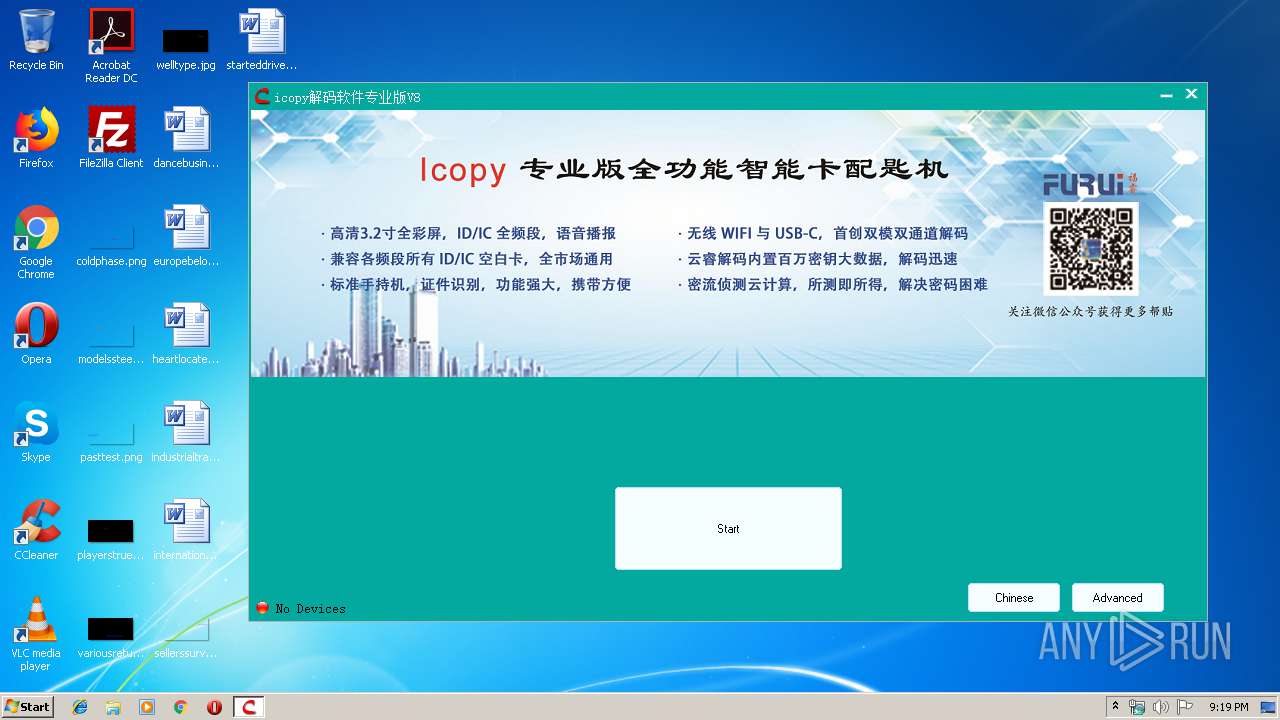Open Windows Media Player from the taskbar

pos(147,707)
